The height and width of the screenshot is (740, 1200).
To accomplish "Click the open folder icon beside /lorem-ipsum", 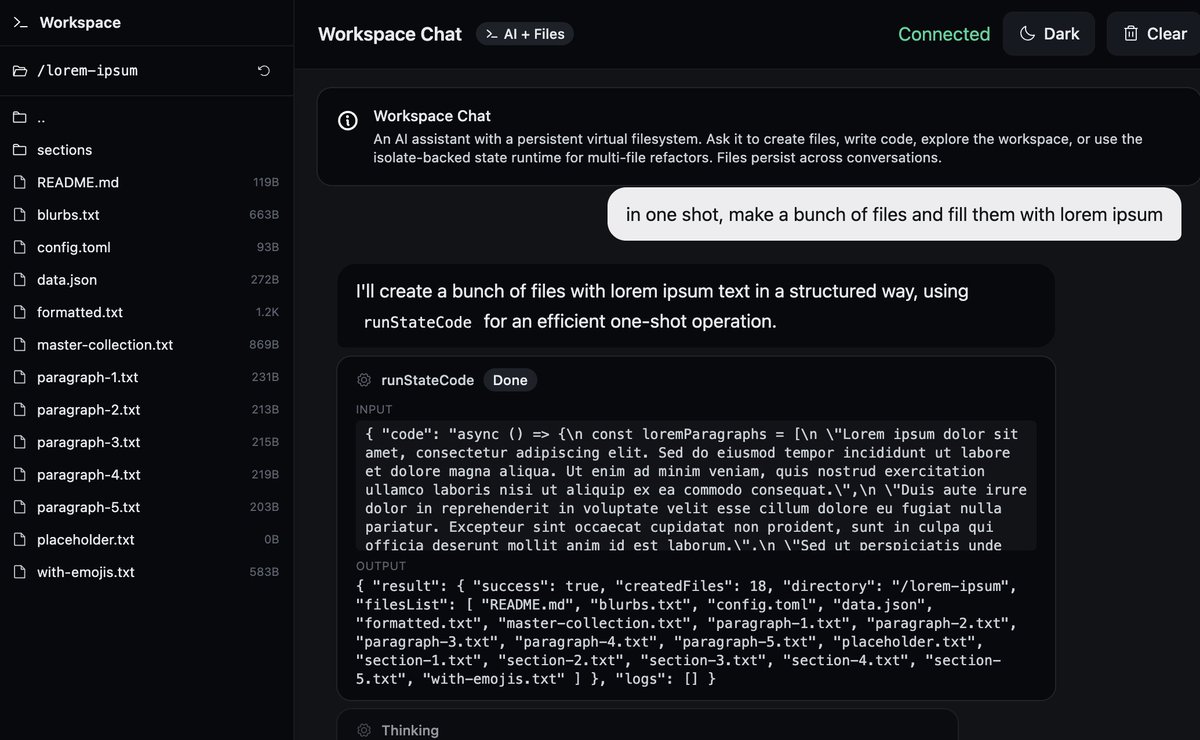I will tap(20, 71).
